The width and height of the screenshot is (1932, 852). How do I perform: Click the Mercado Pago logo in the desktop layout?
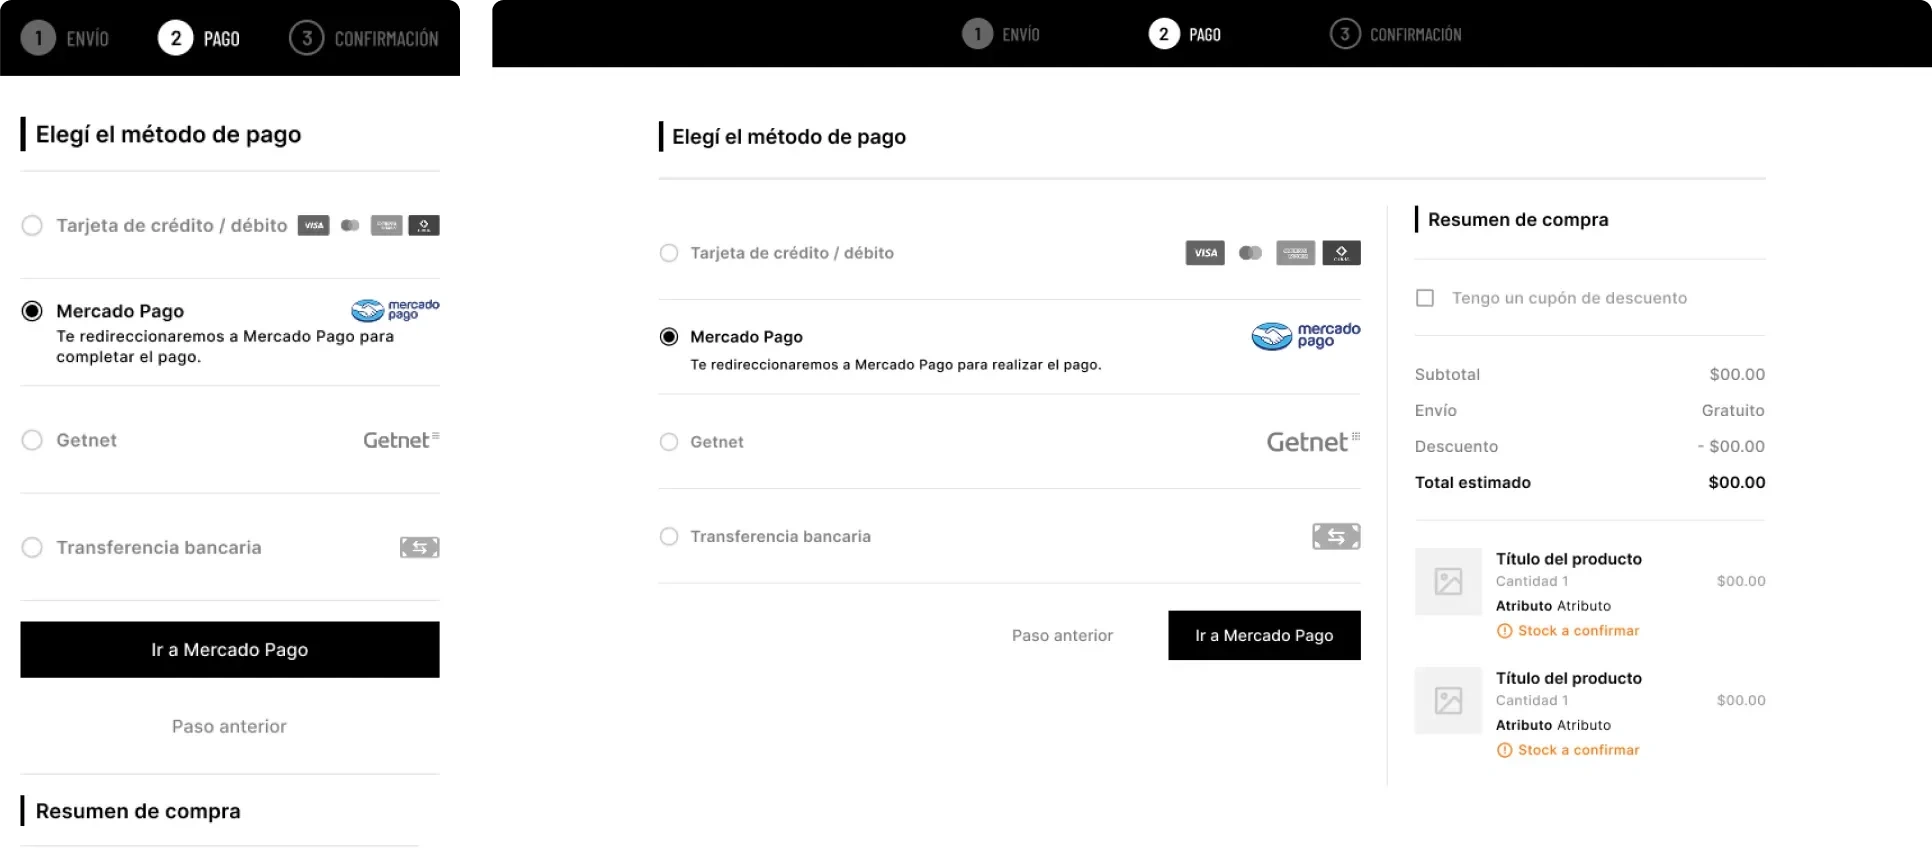[x=1305, y=336]
